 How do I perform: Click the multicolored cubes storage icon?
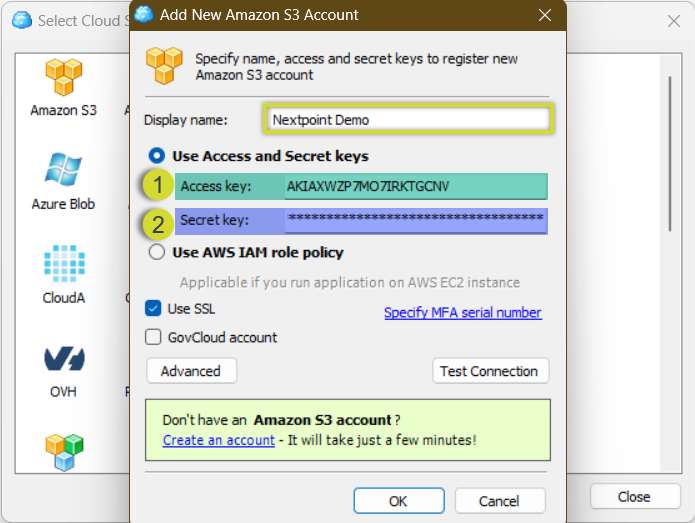[64, 452]
